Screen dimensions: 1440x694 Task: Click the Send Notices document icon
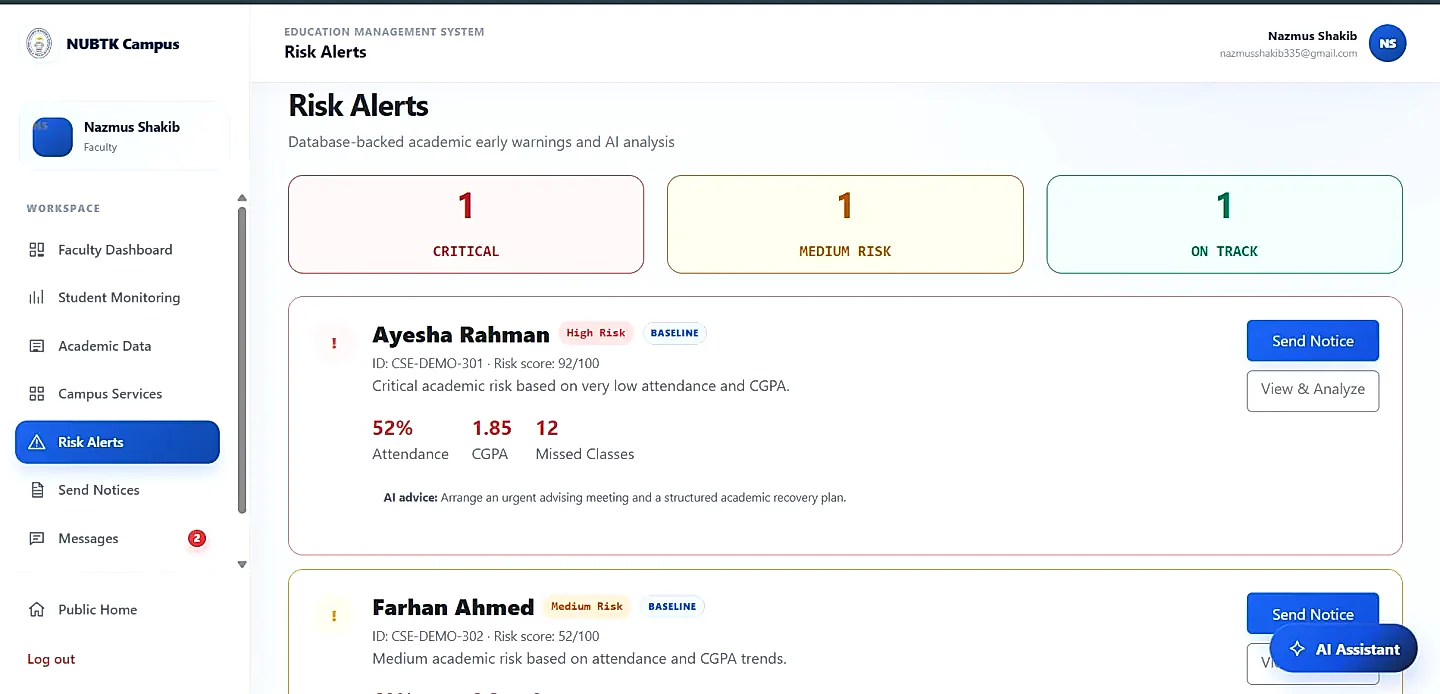37,490
